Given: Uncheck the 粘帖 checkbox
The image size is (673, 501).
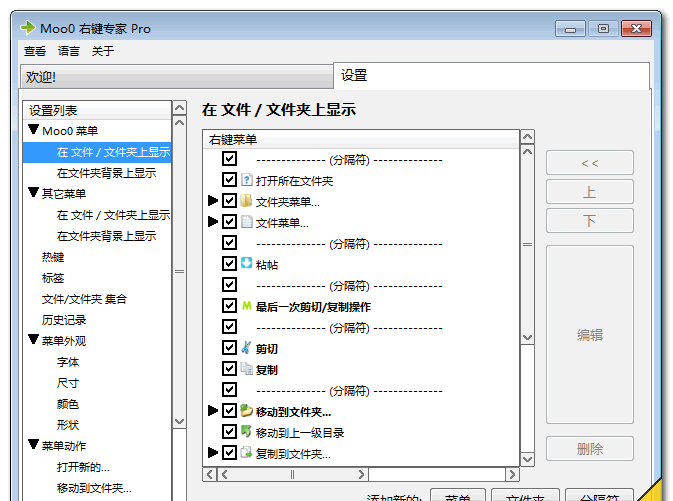Looking at the screenshot, I should coord(229,263).
